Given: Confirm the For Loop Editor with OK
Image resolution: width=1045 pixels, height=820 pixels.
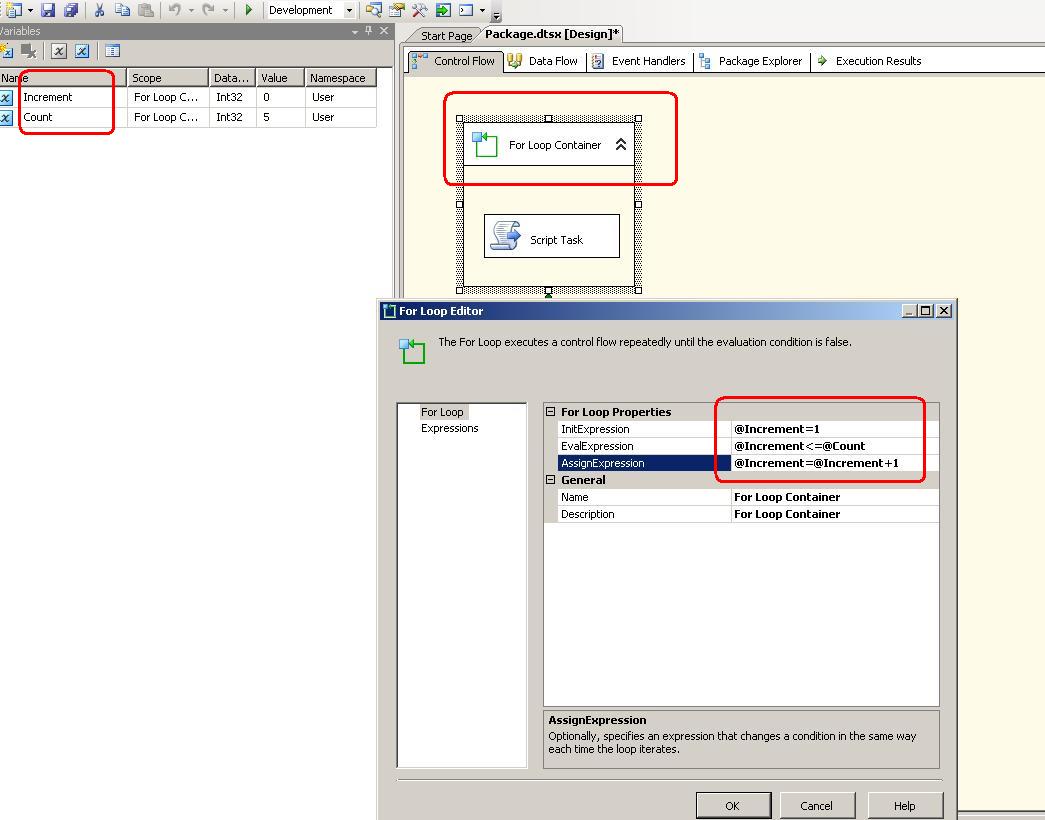Looking at the screenshot, I should point(733,804).
